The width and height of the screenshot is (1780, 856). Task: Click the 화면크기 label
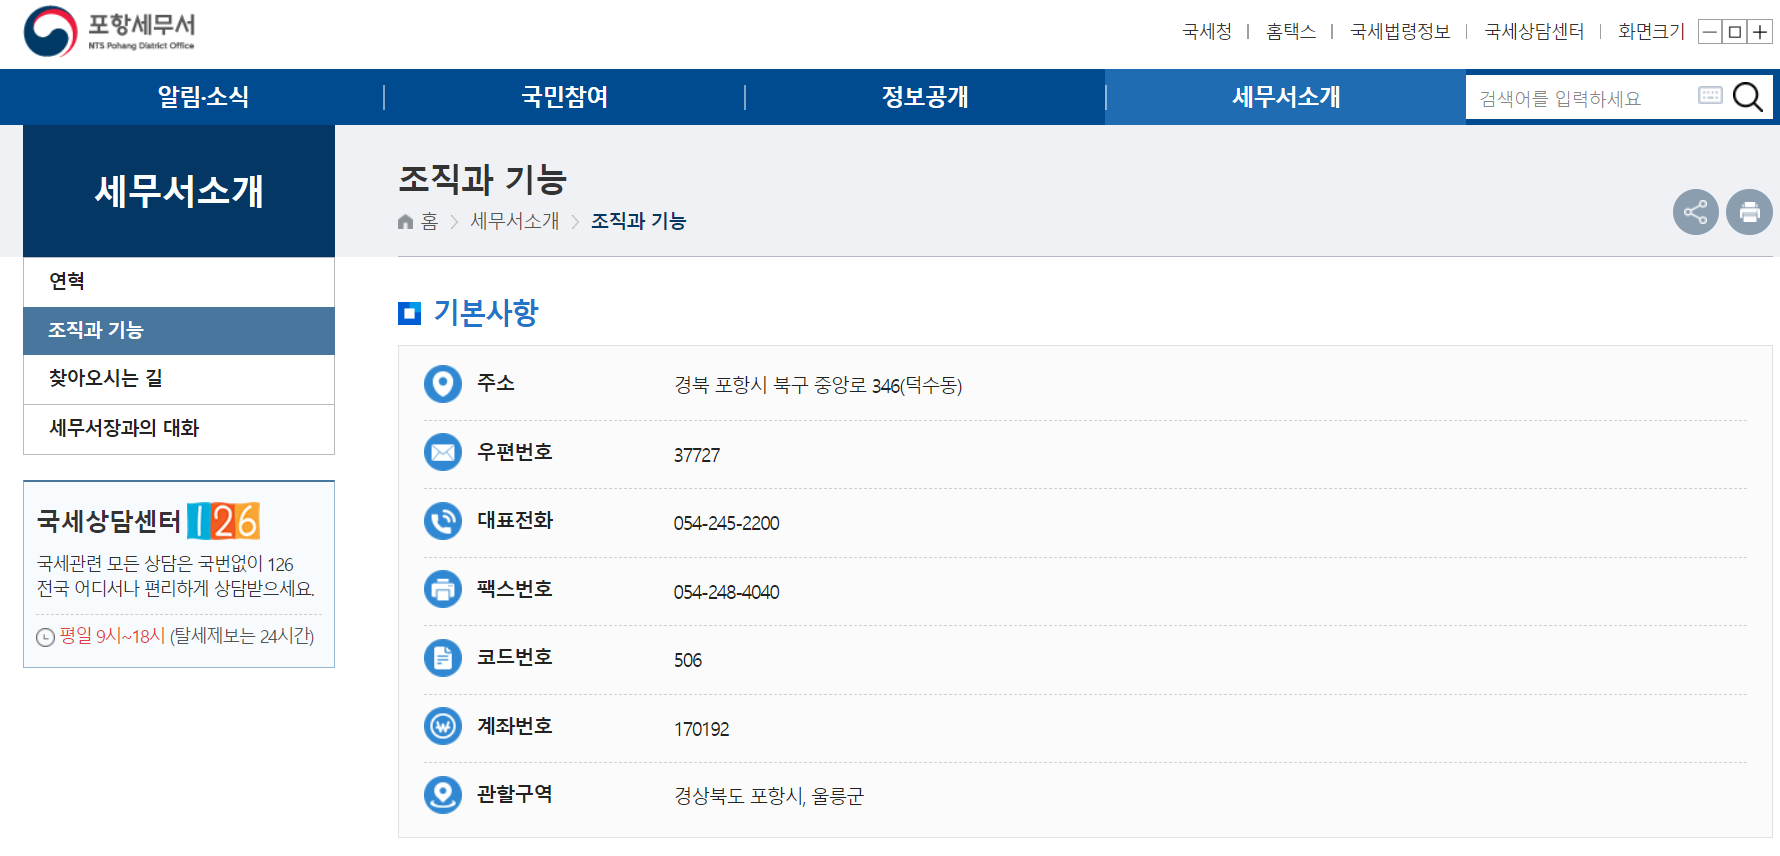tap(1652, 32)
